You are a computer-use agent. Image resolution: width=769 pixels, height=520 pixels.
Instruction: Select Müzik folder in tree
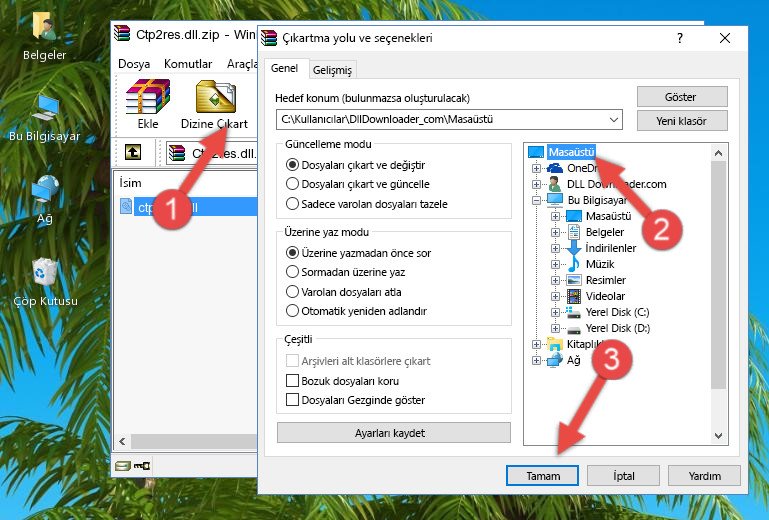(x=590, y=264)
